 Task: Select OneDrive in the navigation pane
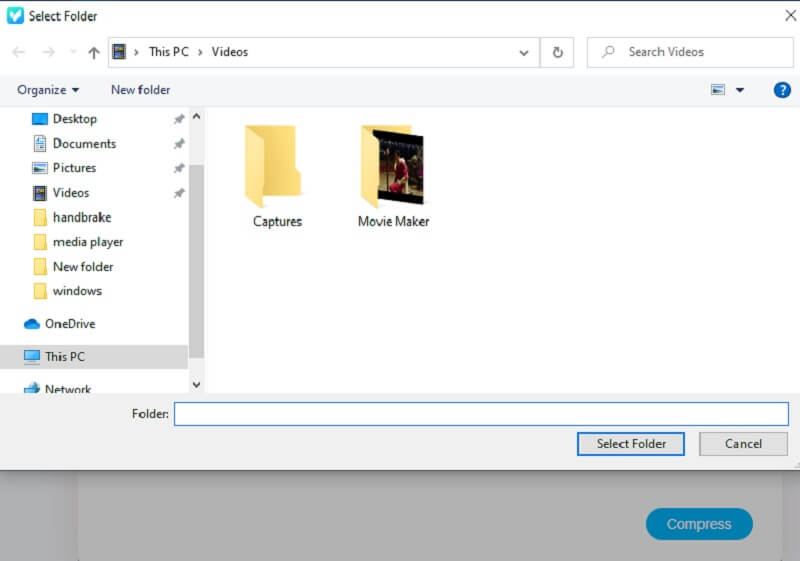pos(70,324)
